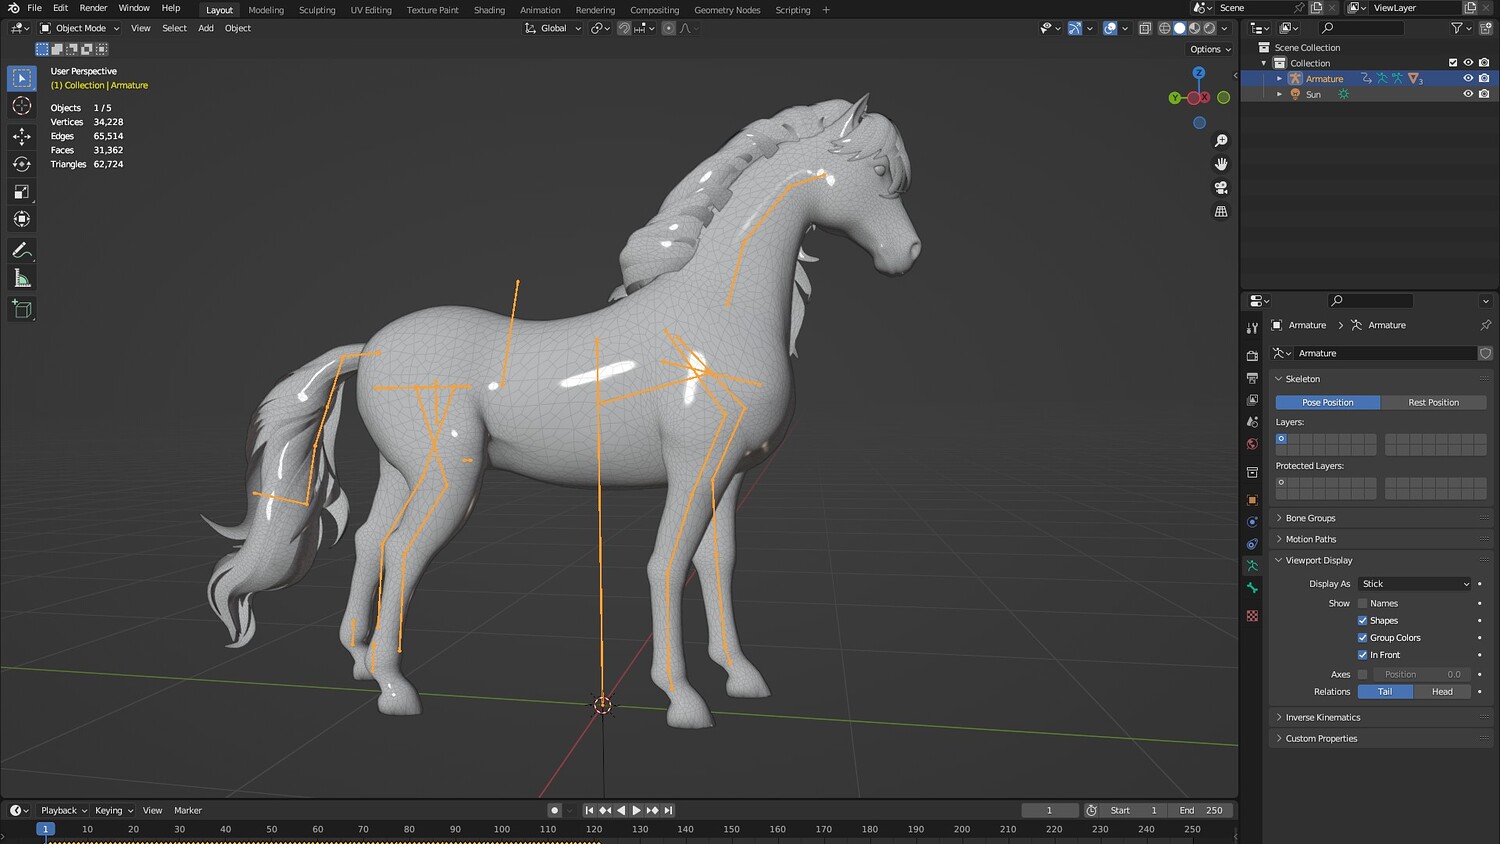Click the outliner filter funnel icon
This screenshot has height=844, width=1500.
(x=1457, y=28)
